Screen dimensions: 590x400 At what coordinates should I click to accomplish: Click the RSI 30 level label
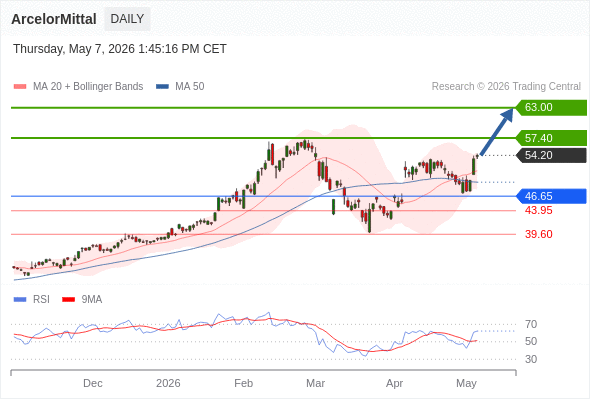531,359
